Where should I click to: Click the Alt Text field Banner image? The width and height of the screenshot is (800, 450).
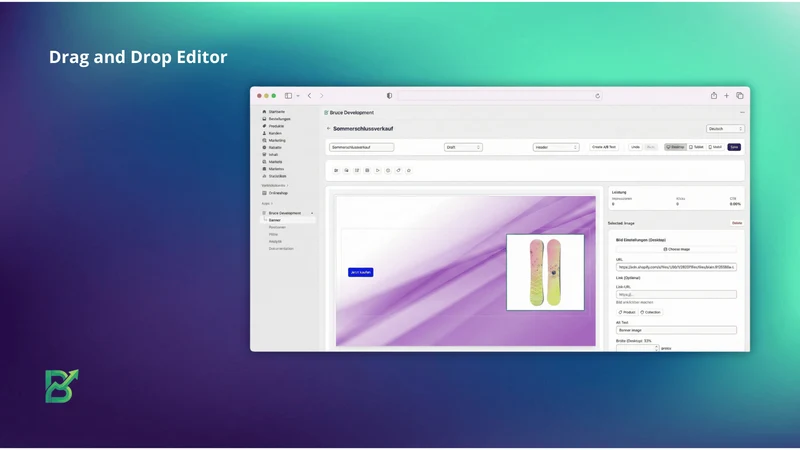677,330
